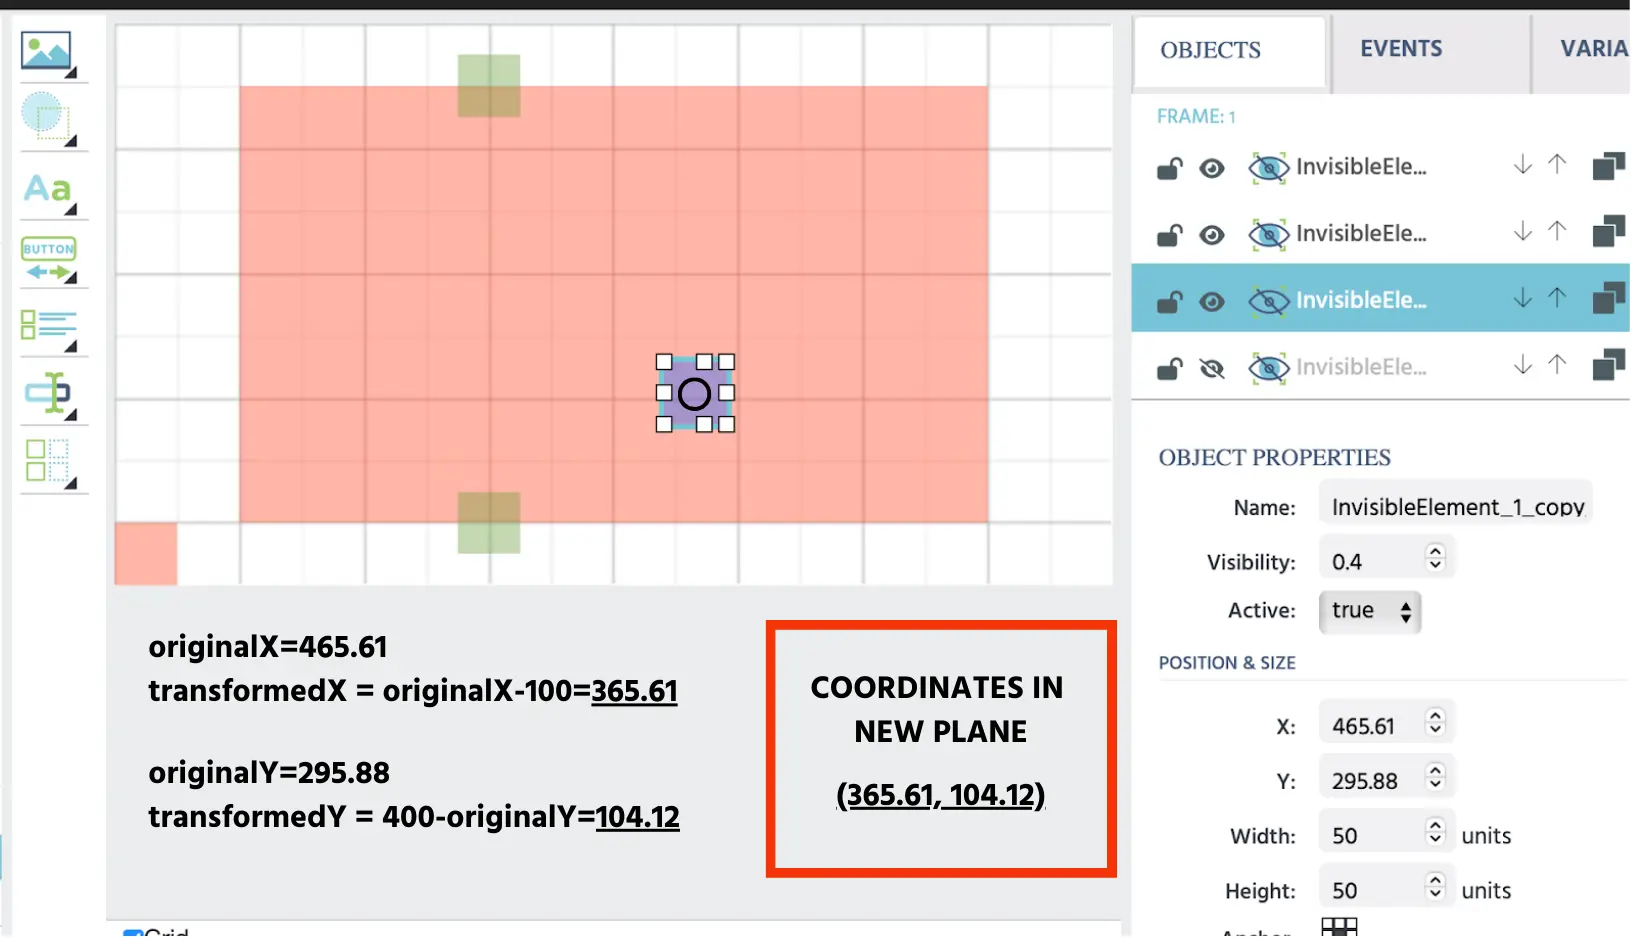Select the small red square at canvas corner
The height and width of the screenshot is (941, 1633).
146,554
